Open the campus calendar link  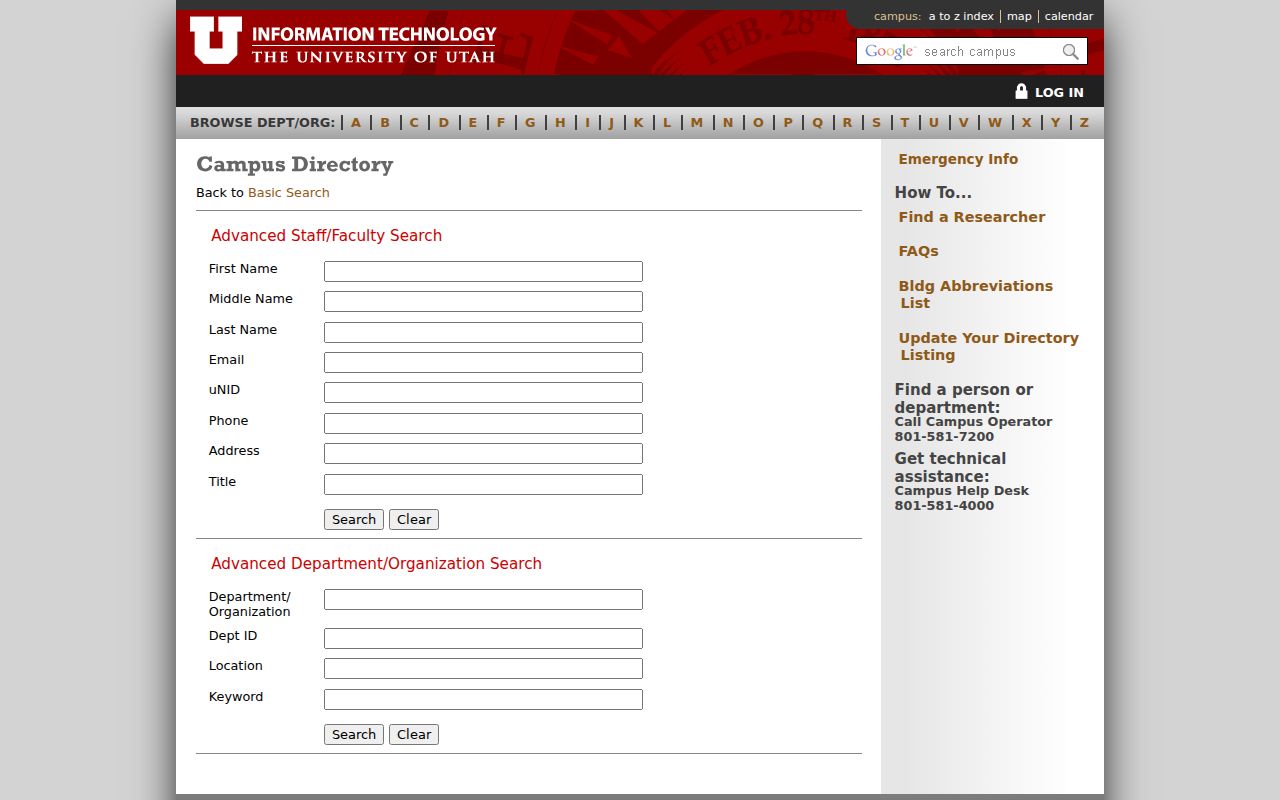(x=1069, y=16)
